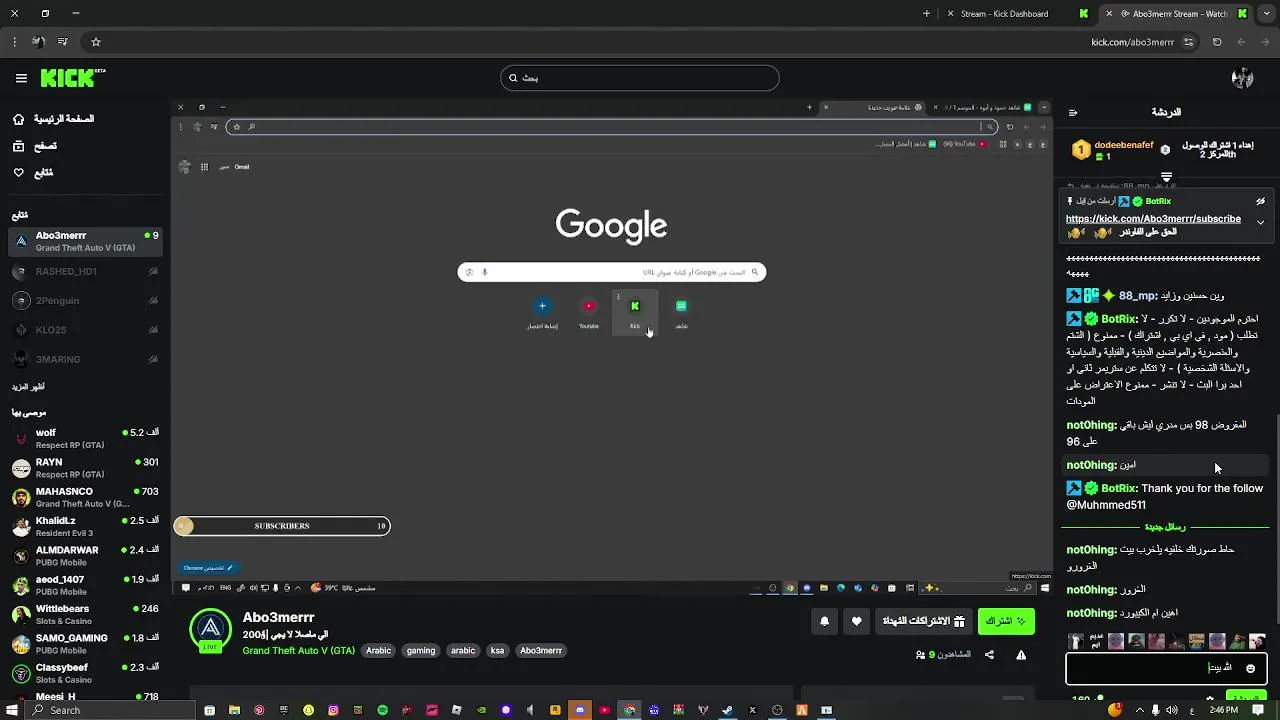1280x720 pixels.
Task: Expand the leaderboard down arrow in chat
Action: tap(1166, 177)
